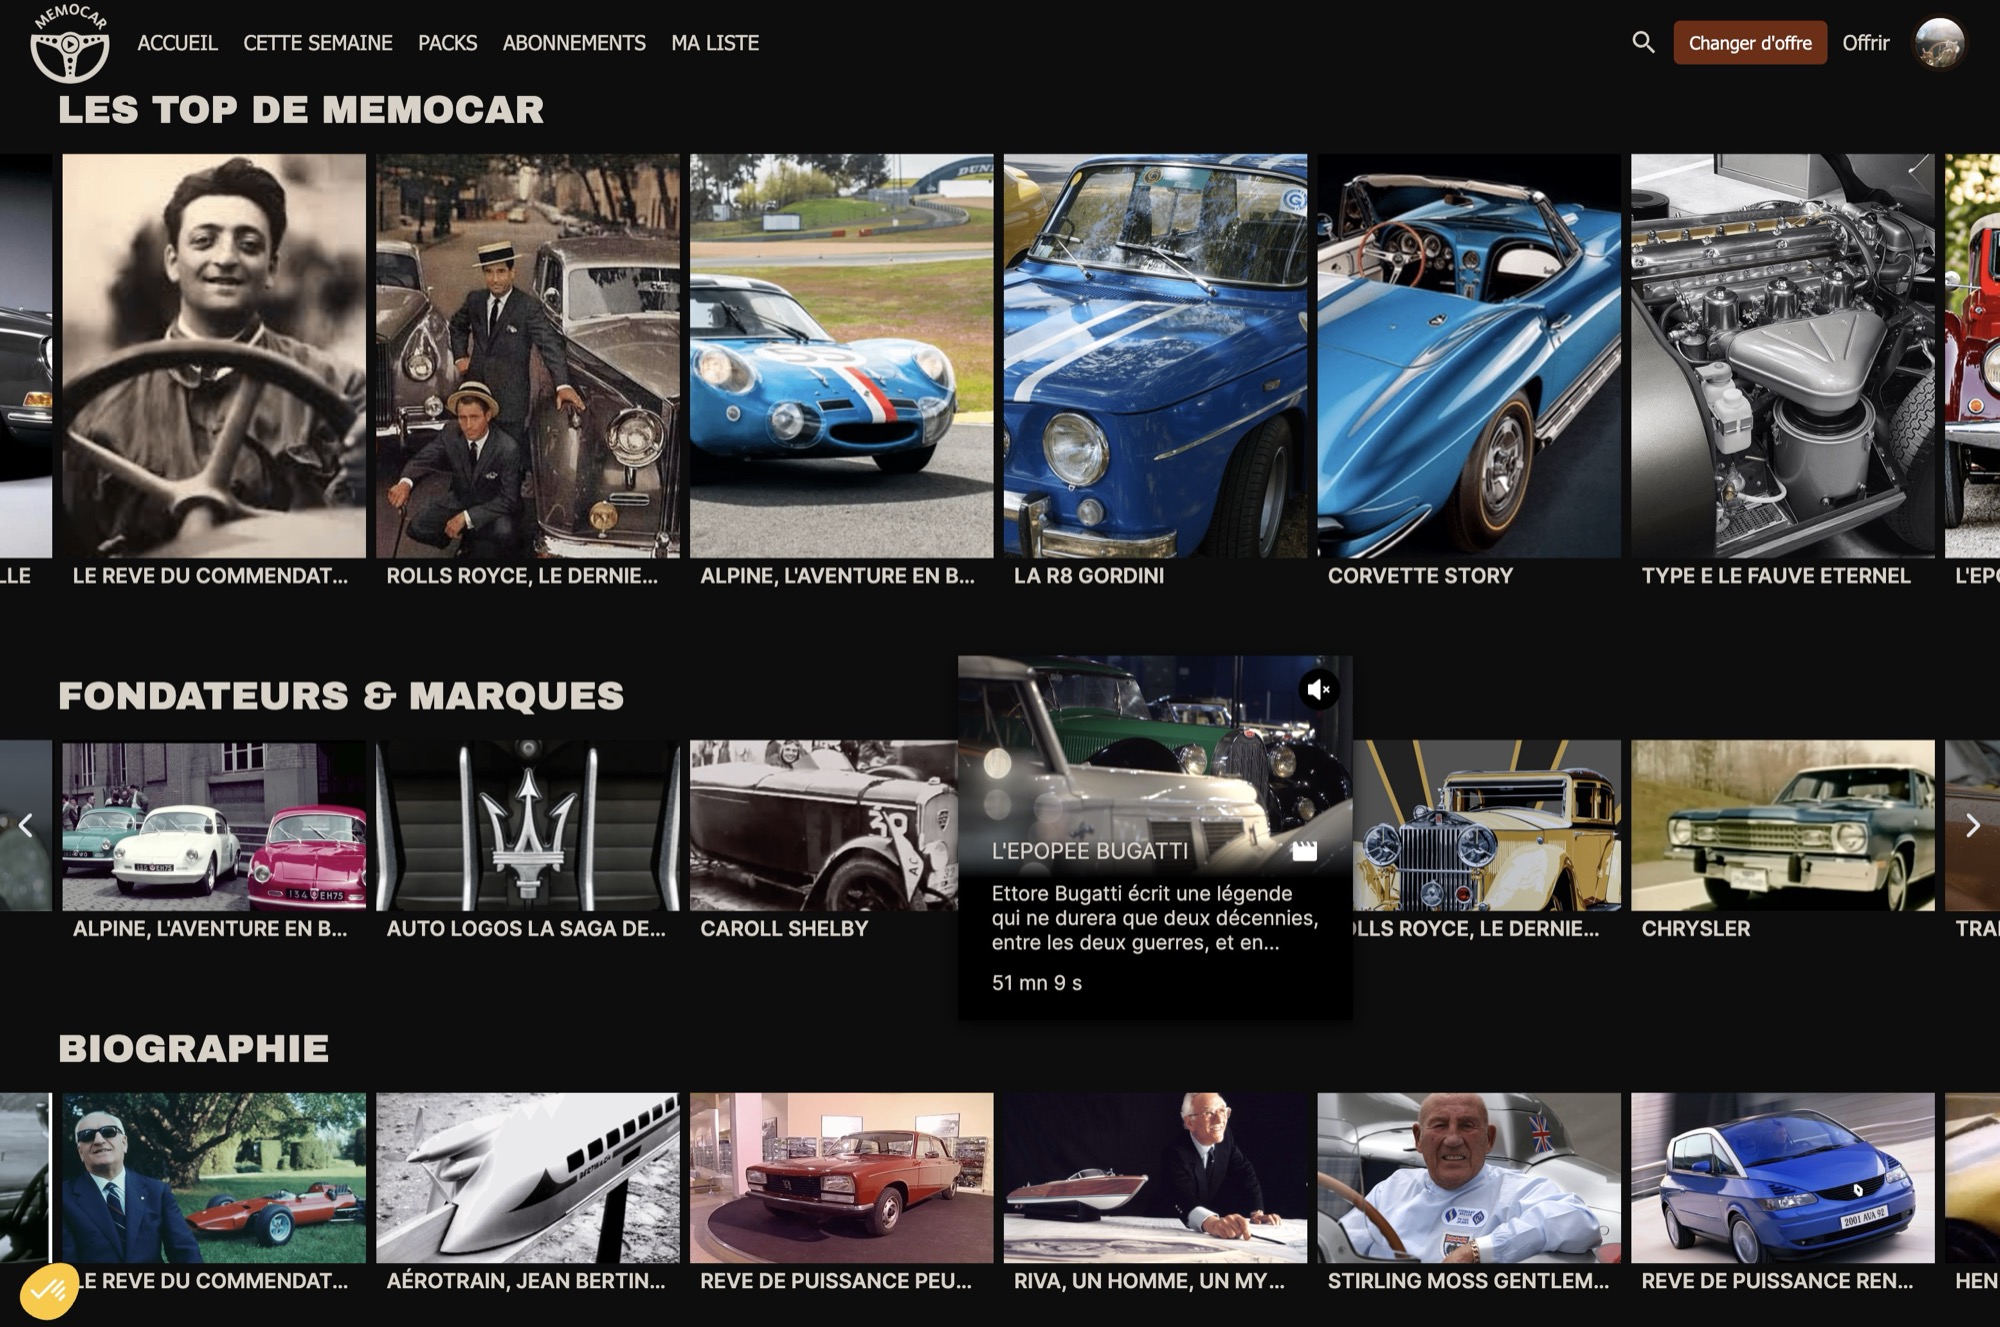Click the clapperboard icon on Bugatti card

(1304, 851)
